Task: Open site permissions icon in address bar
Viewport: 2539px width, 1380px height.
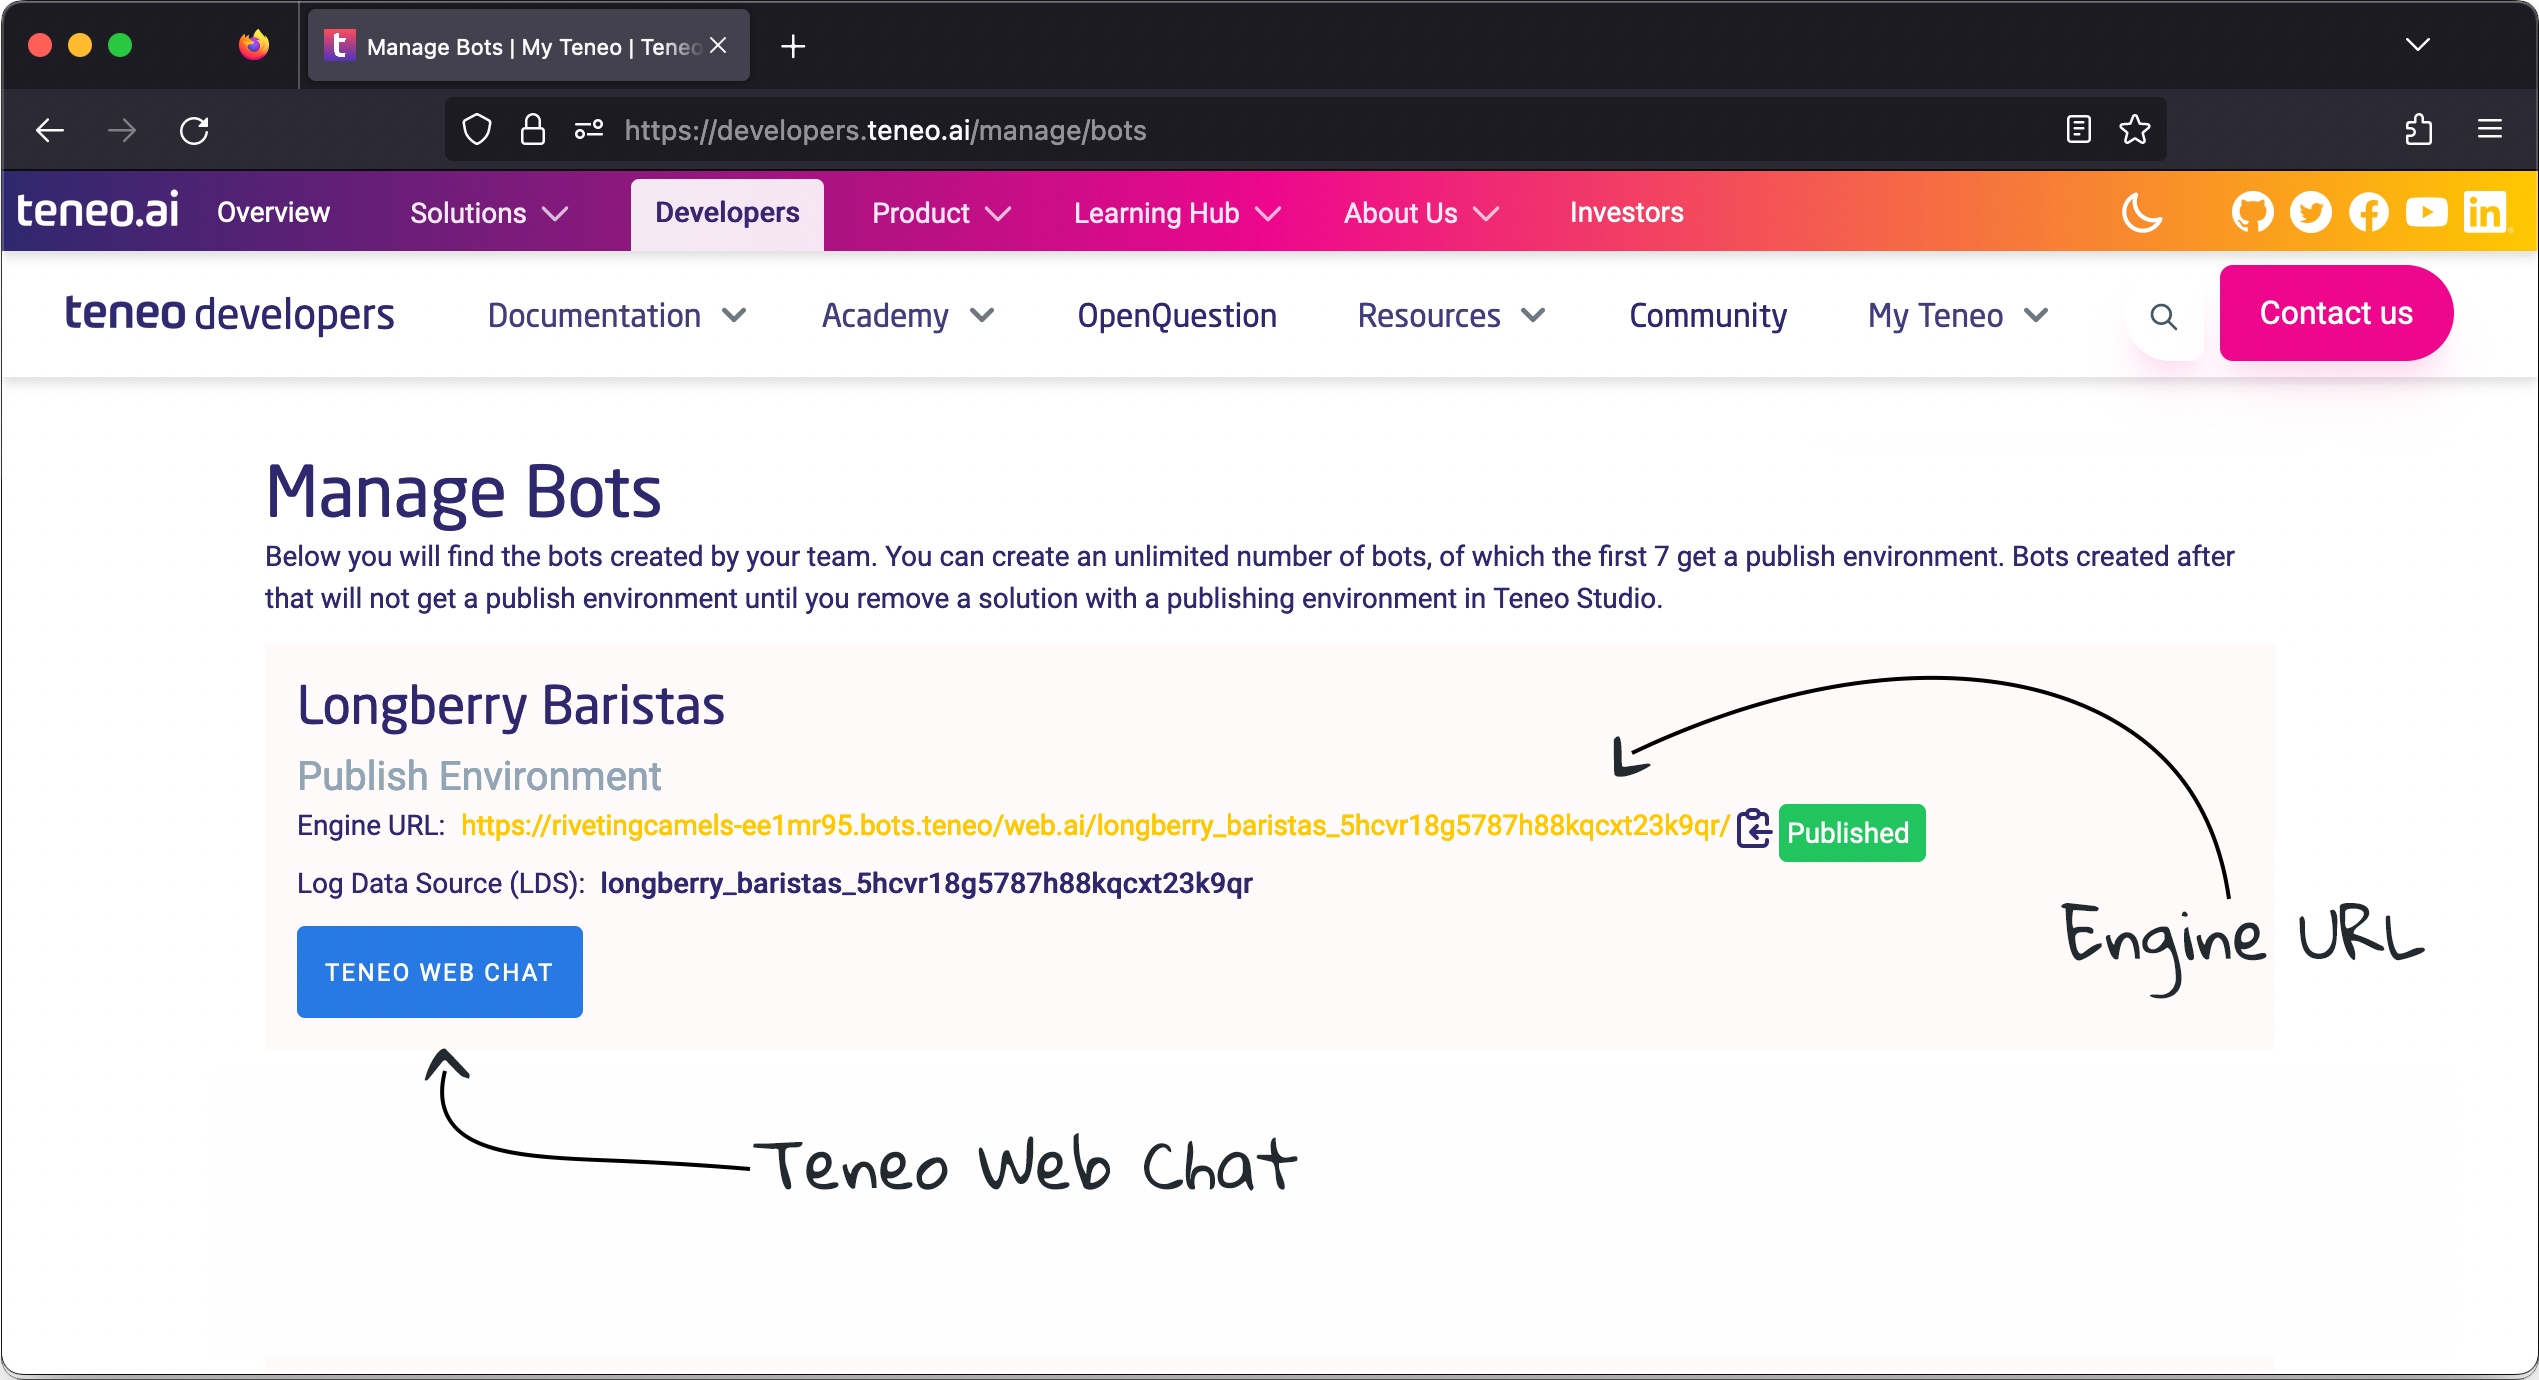Action: pos(589,130)
